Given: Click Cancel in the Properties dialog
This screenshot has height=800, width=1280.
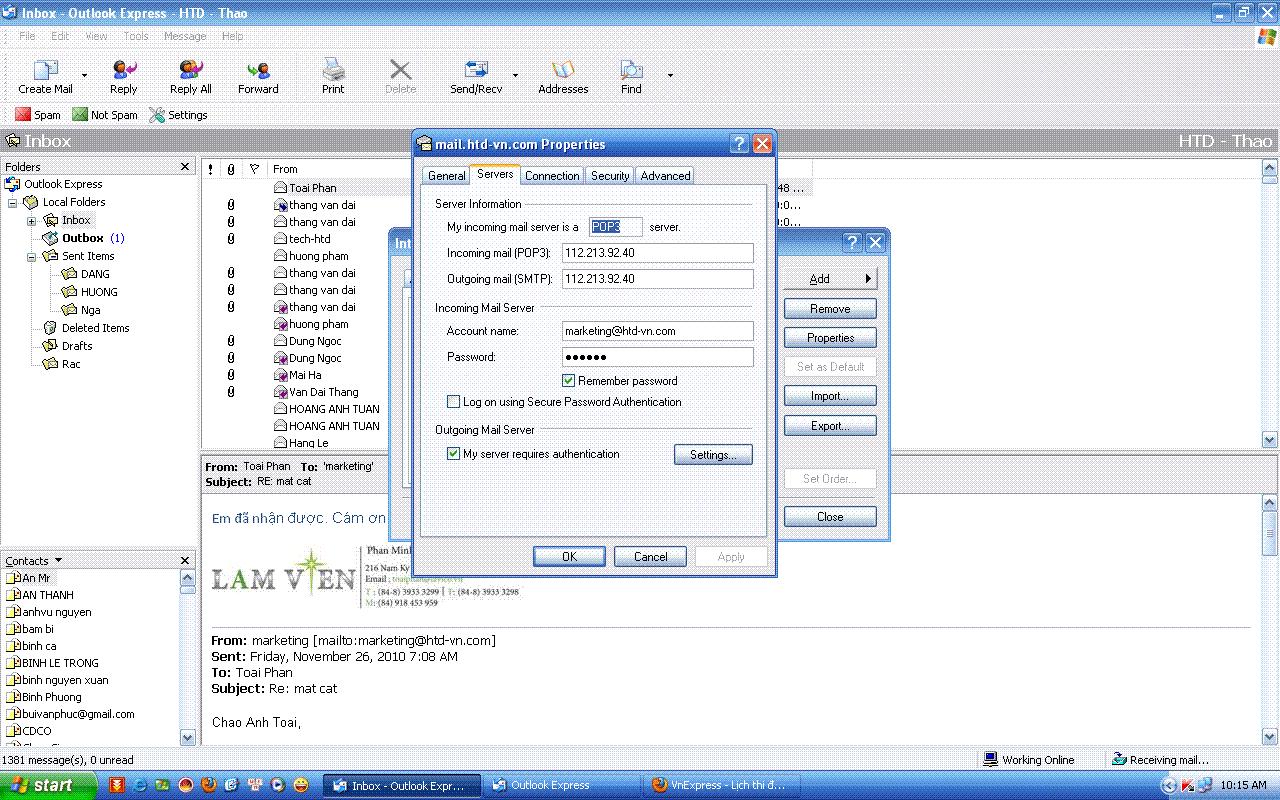Looking at the screenshot, I should pos(650,557).
